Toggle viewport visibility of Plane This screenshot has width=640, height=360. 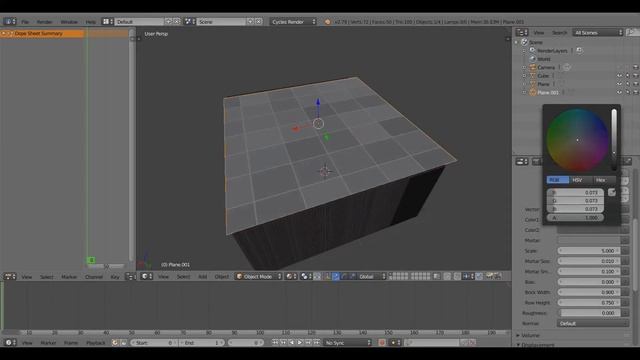[x=619, y=84]
